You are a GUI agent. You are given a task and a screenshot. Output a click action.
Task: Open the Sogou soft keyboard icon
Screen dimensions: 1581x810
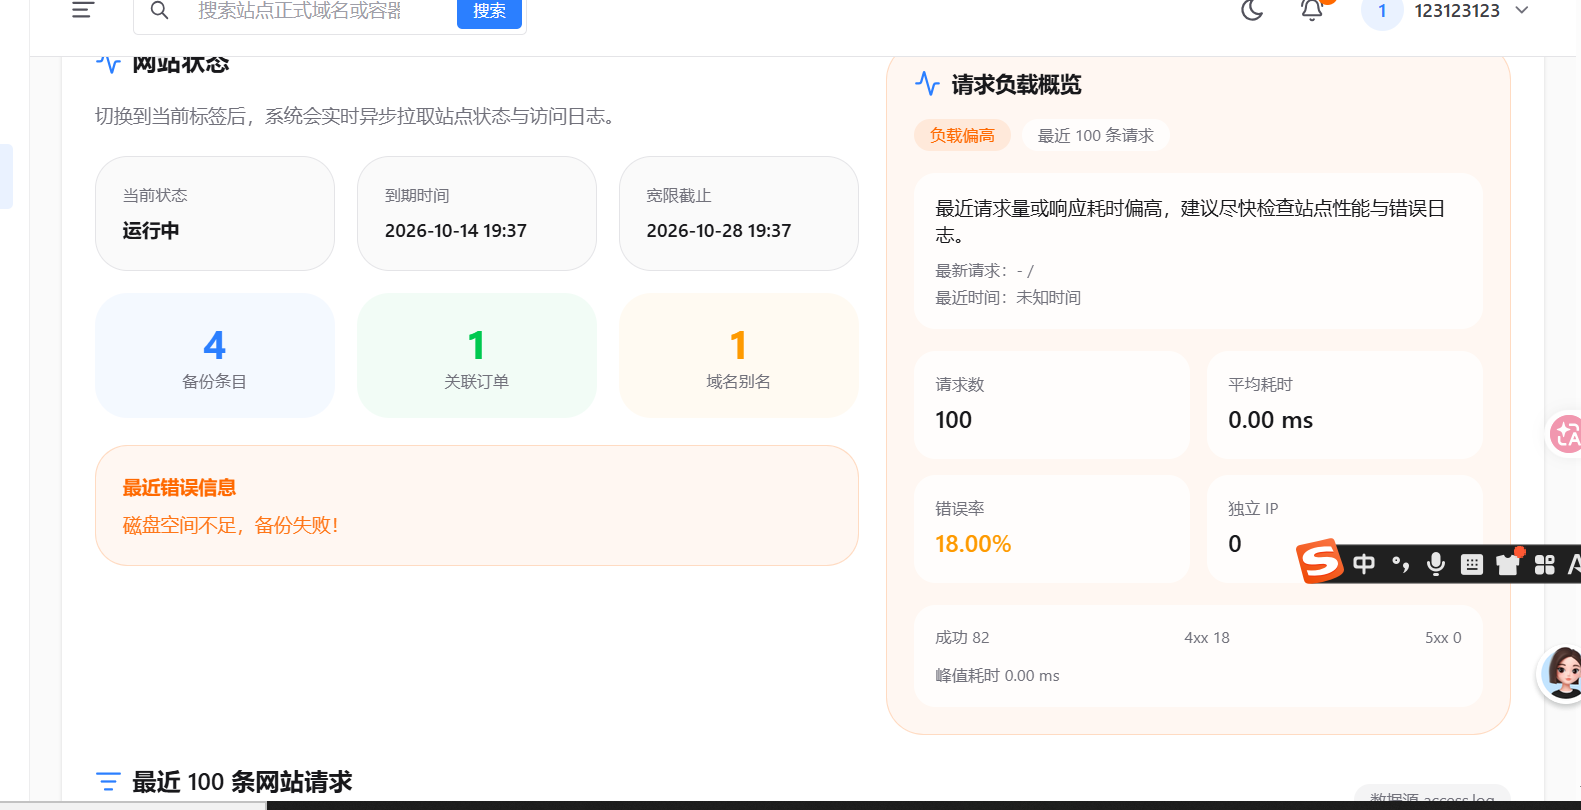point(1472,564)
